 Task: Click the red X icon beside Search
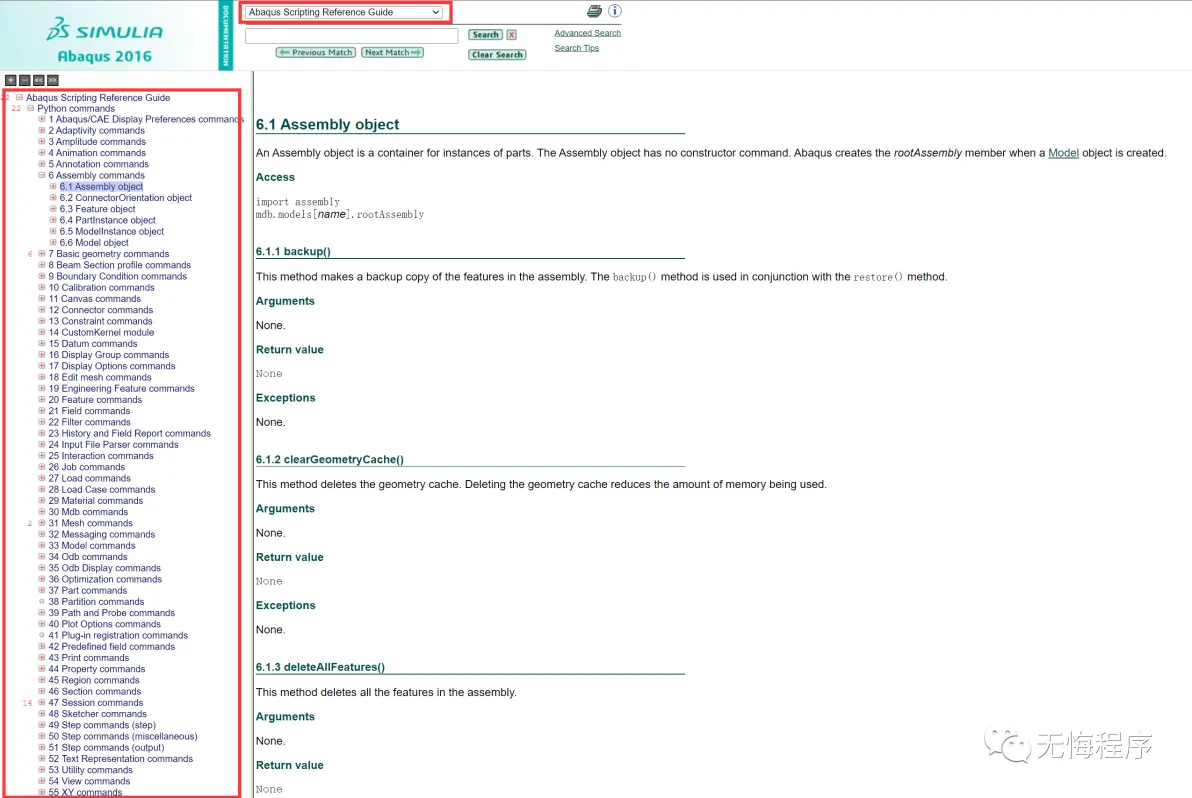pos(512,34)
